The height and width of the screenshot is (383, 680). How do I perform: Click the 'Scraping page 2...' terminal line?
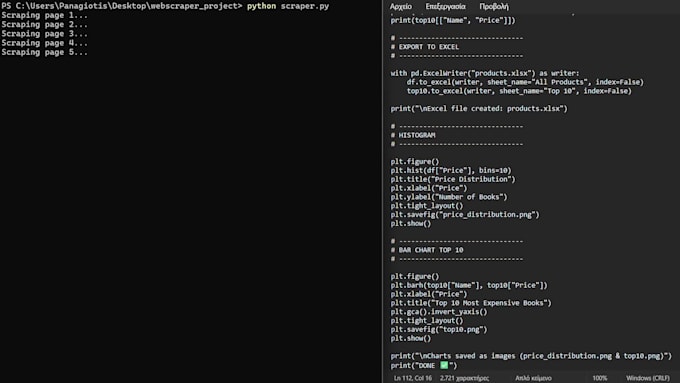(44, 24)
